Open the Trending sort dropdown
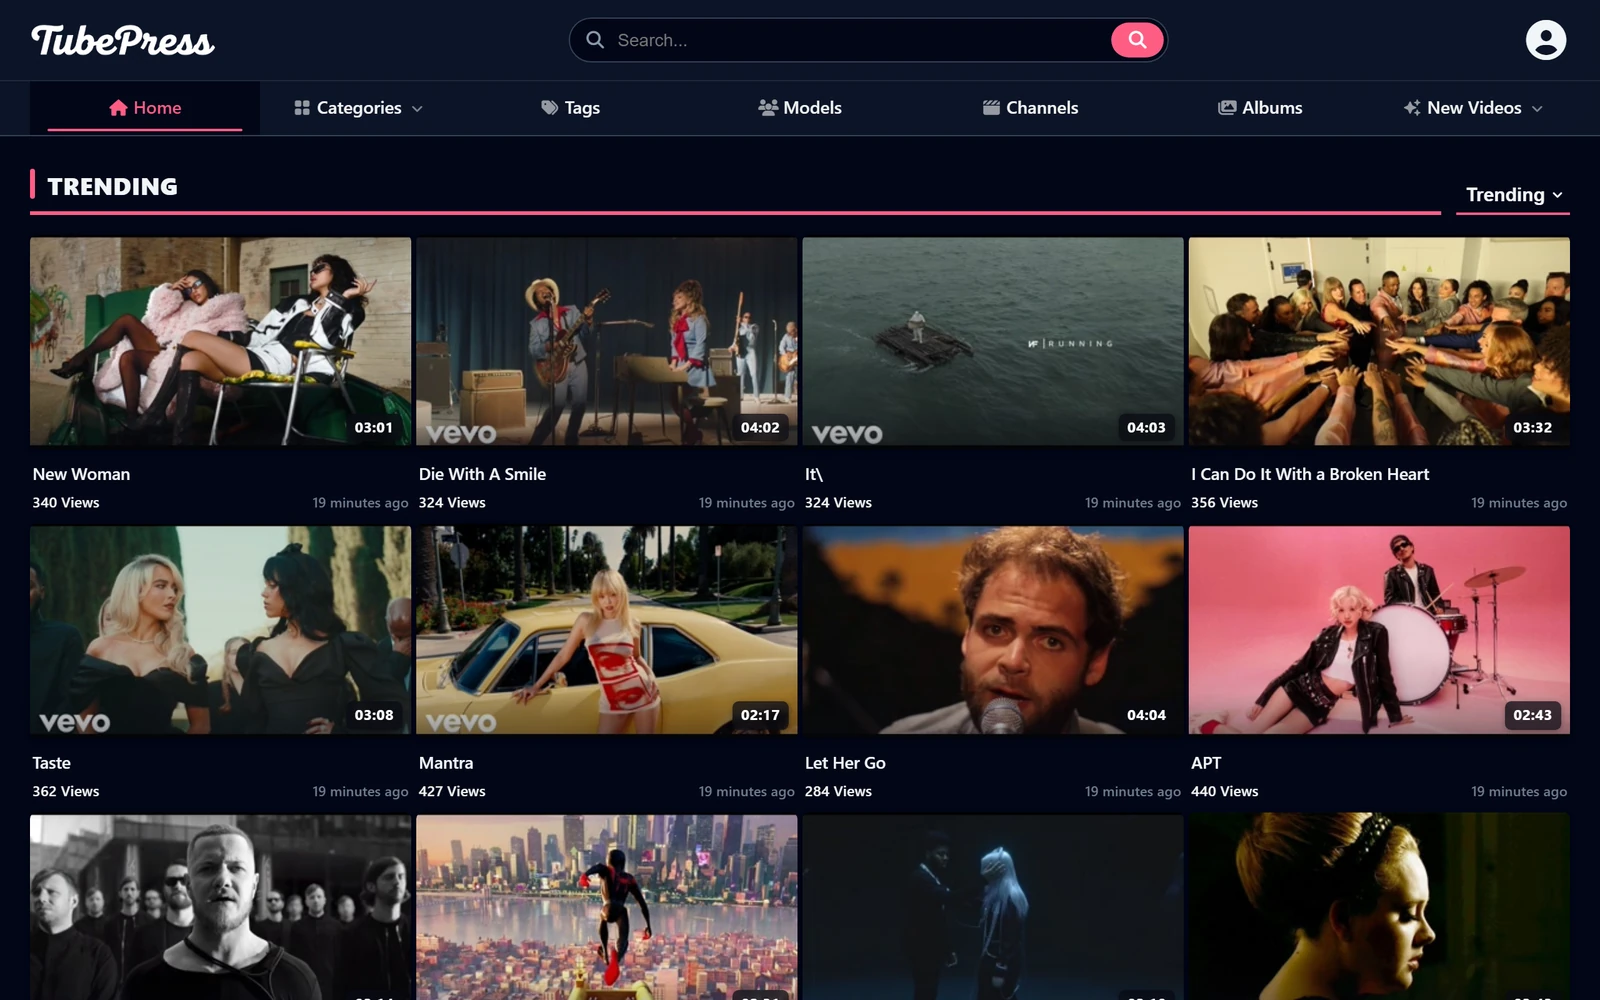This screenshot has width=1600, height=1000. [x=1513, y=195]
